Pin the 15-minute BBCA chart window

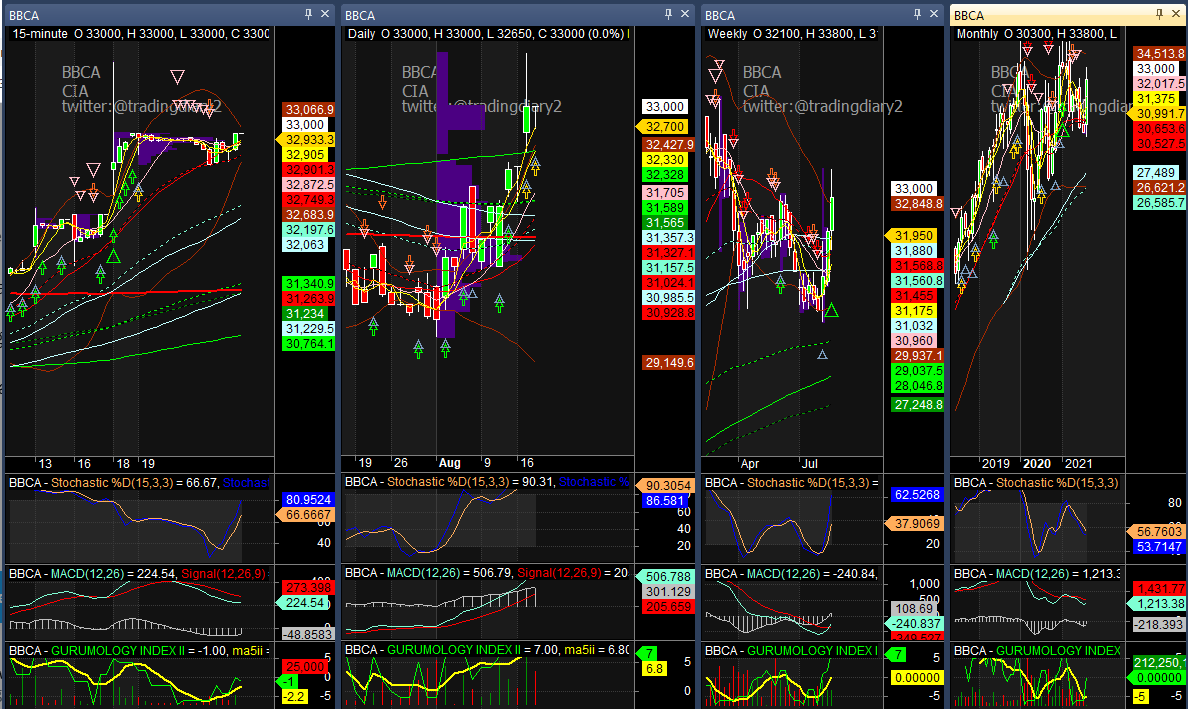[x=308, y=14]
